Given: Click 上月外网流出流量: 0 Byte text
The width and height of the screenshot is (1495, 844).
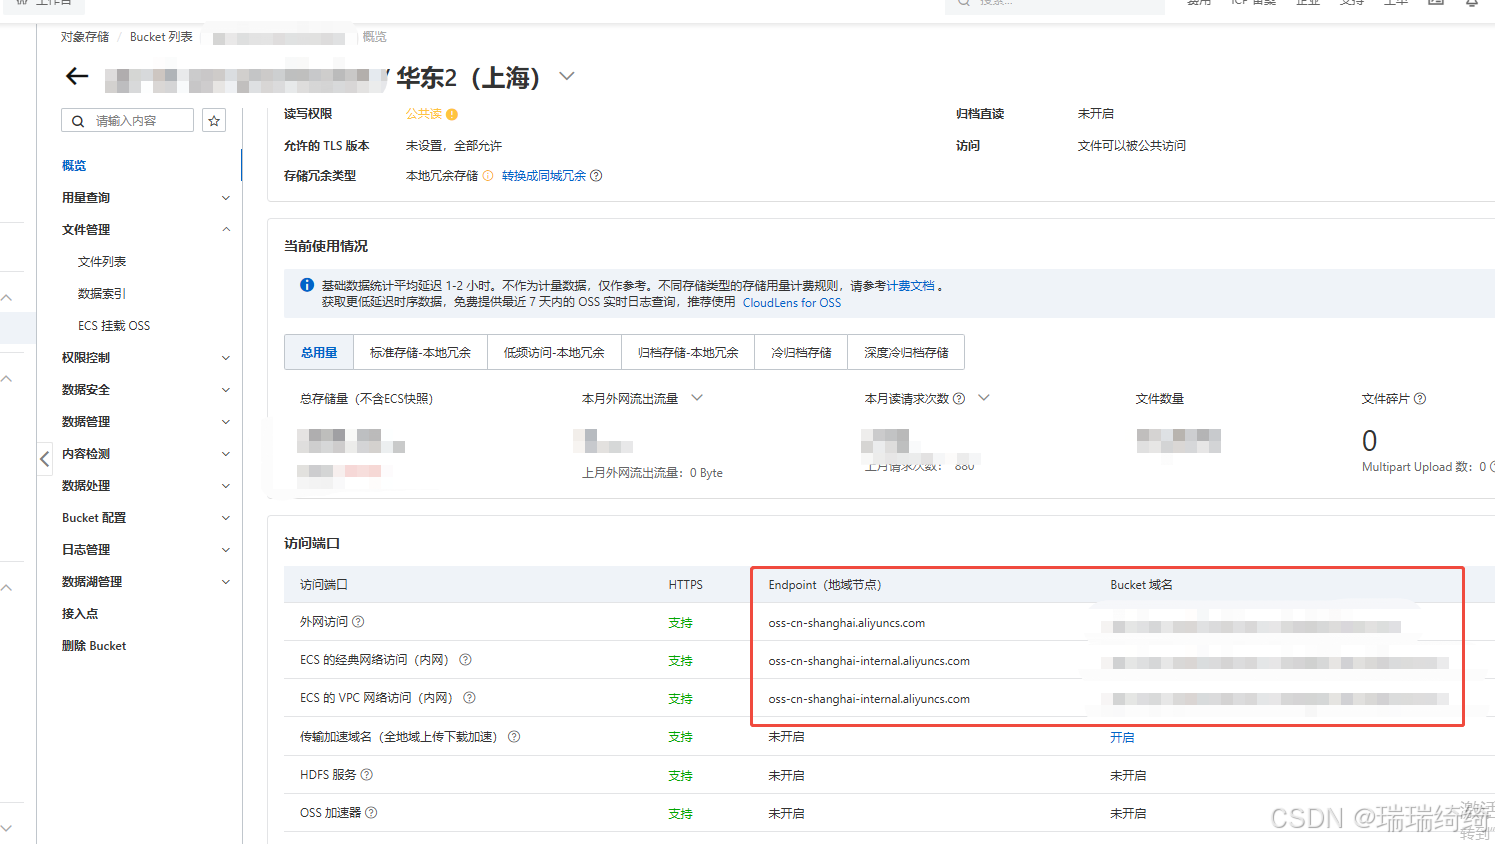Looking at the screenshot, I should point(652,473).
